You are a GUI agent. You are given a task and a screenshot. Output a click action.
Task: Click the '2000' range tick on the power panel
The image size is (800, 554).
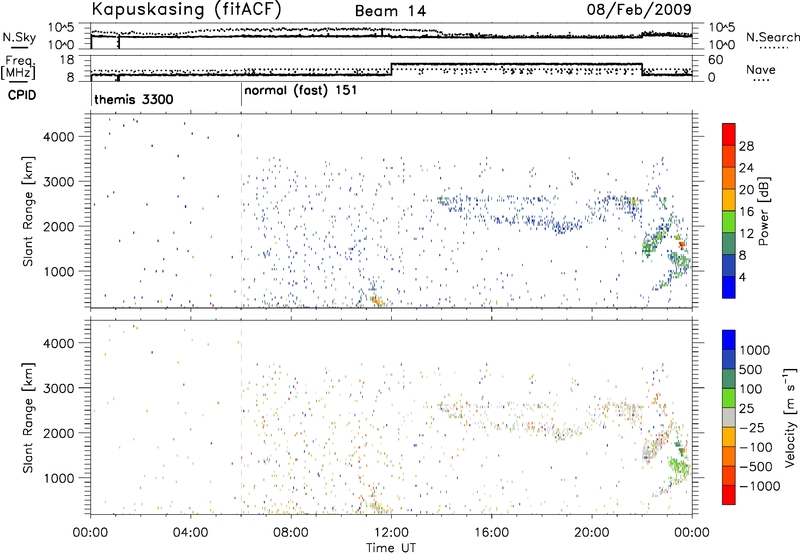[x=58, y=226]
